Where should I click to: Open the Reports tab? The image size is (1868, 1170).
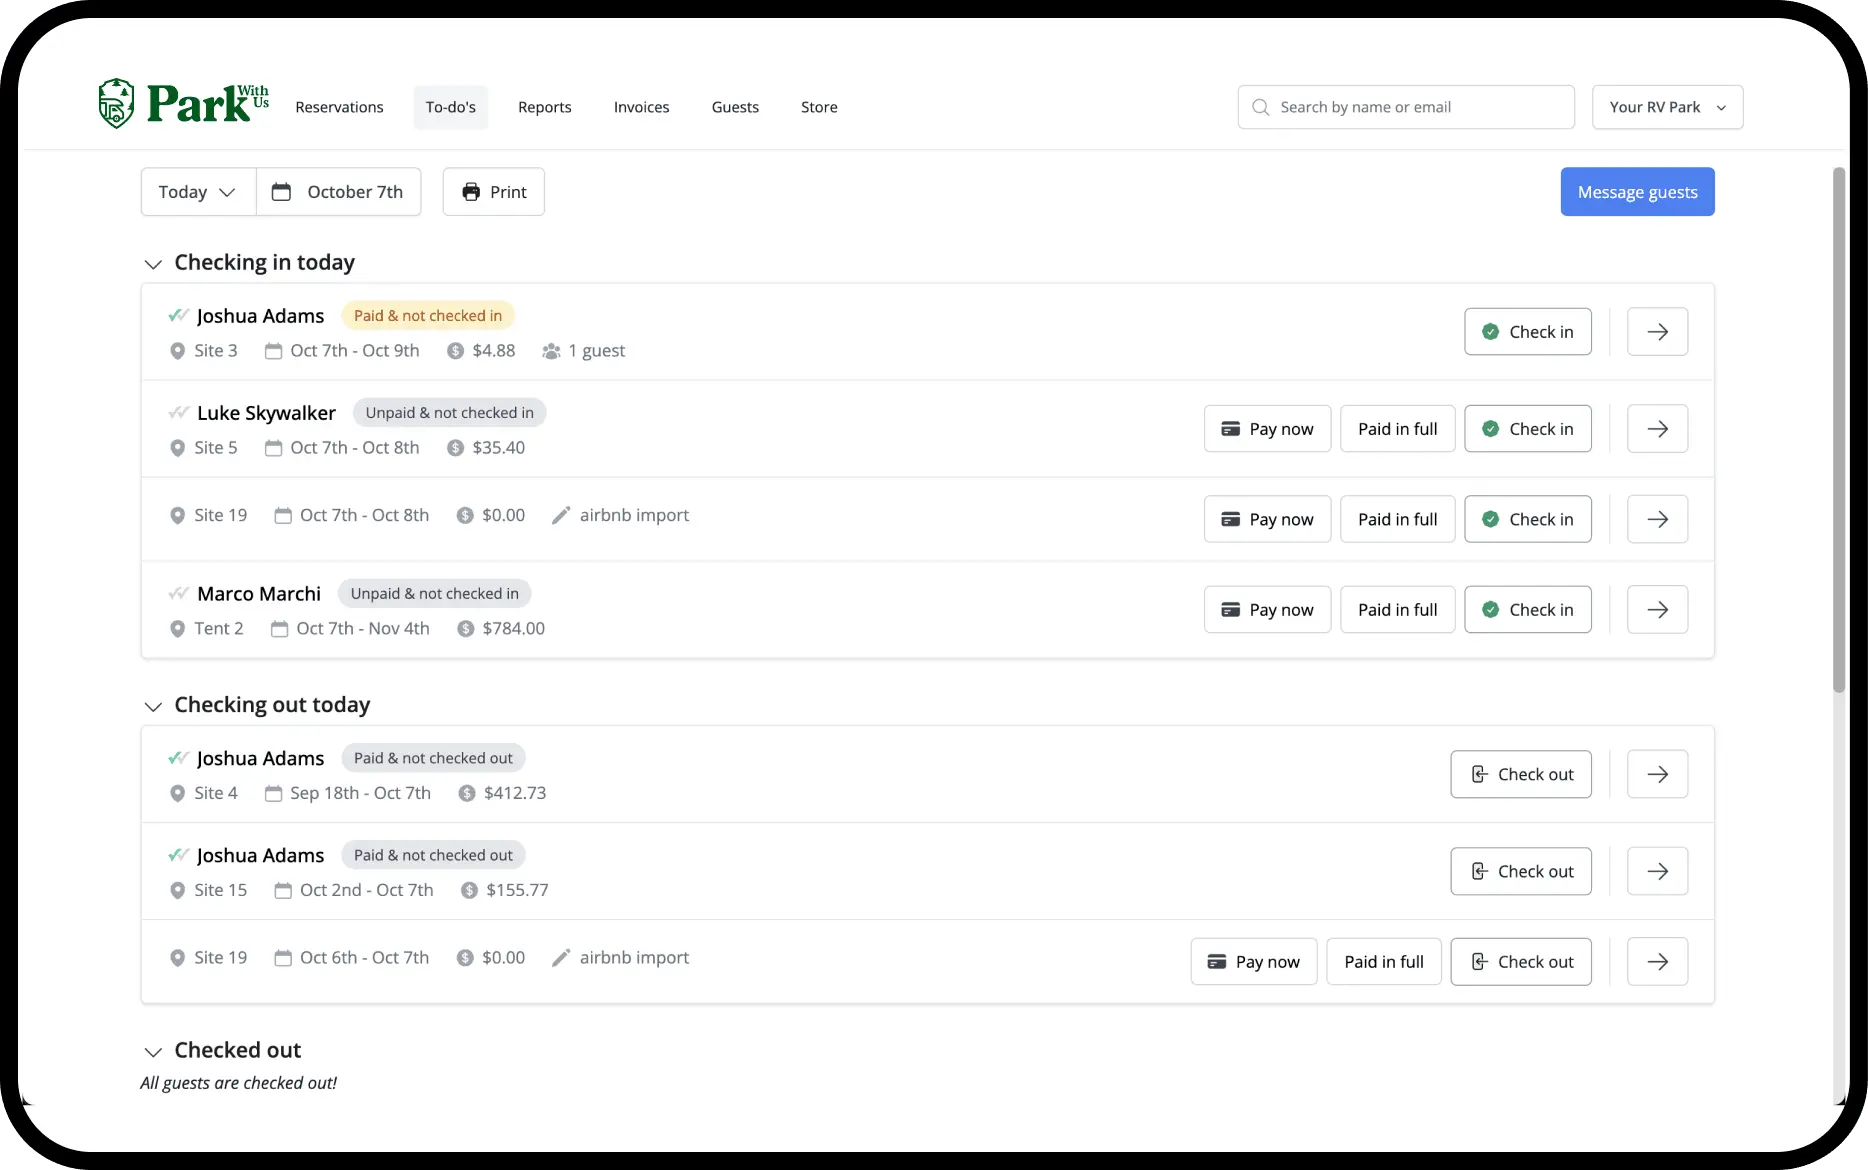(545, 107)
